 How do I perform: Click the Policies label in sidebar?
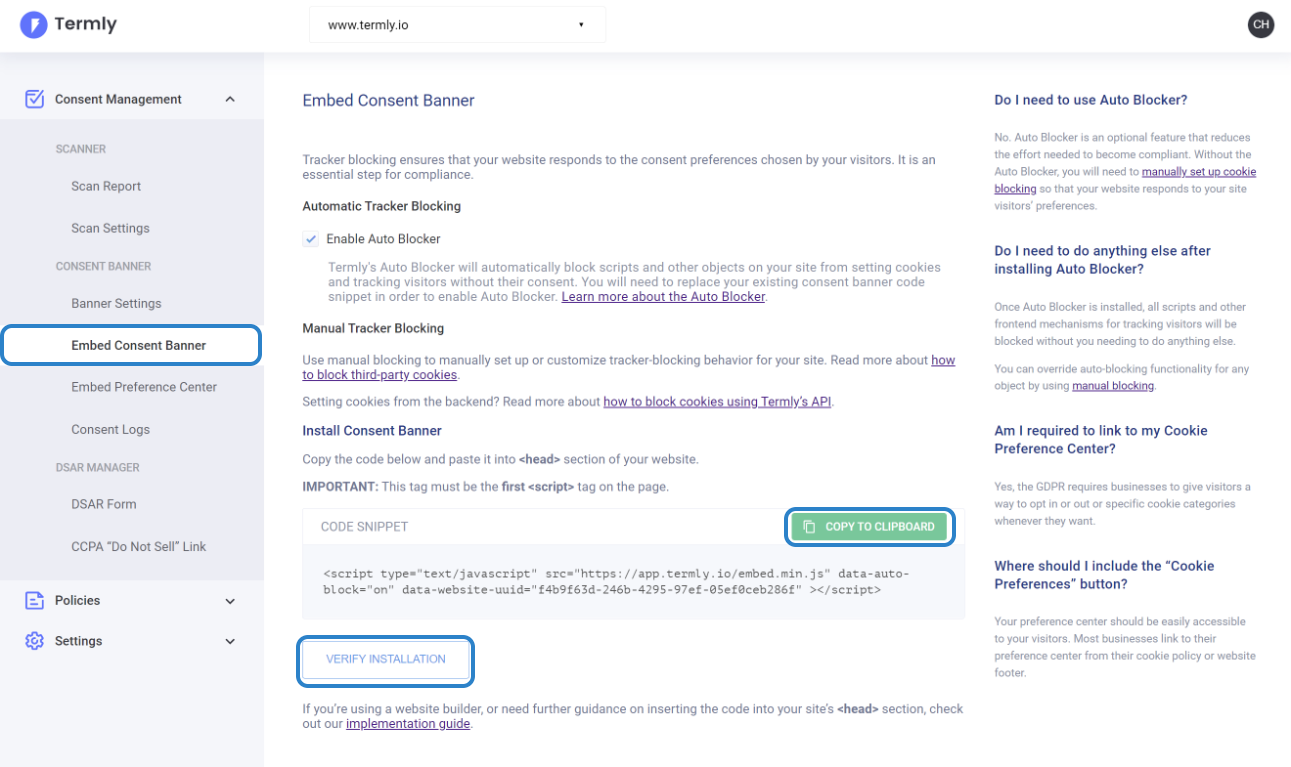tap(77, 601)
